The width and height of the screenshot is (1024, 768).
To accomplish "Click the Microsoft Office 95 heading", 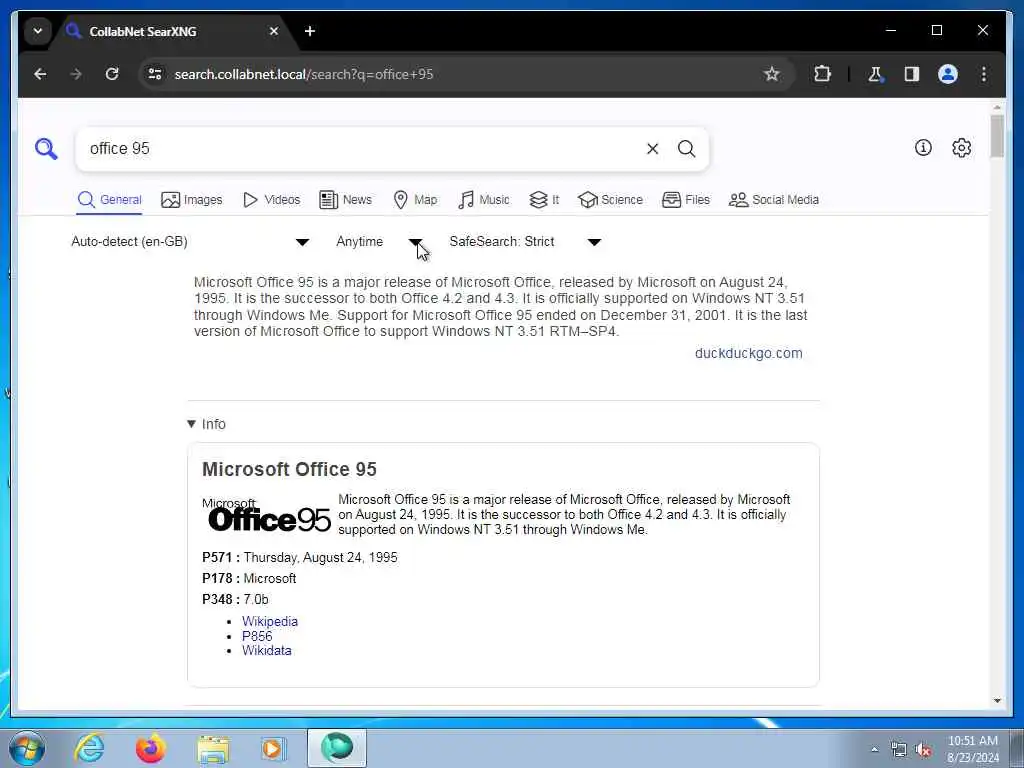I will (x=289, y=469).
